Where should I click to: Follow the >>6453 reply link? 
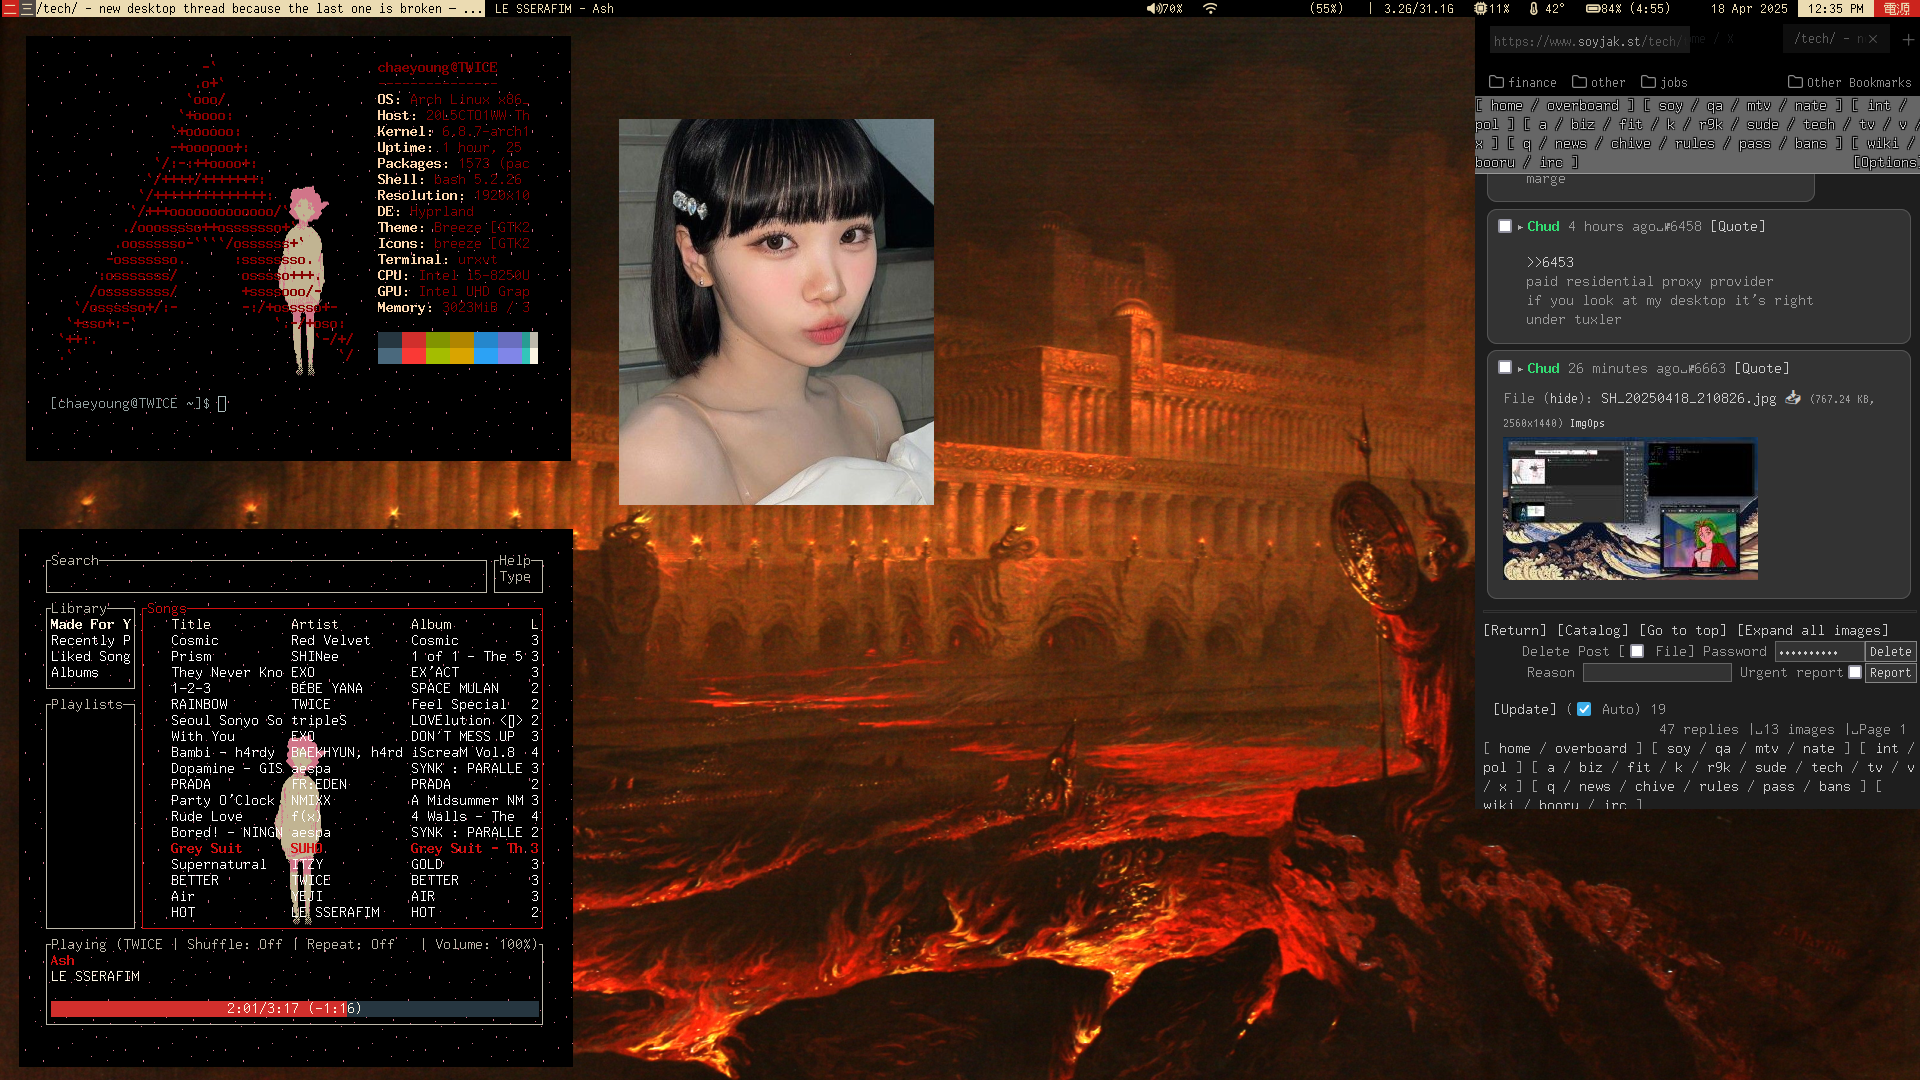pos(1550,262)
